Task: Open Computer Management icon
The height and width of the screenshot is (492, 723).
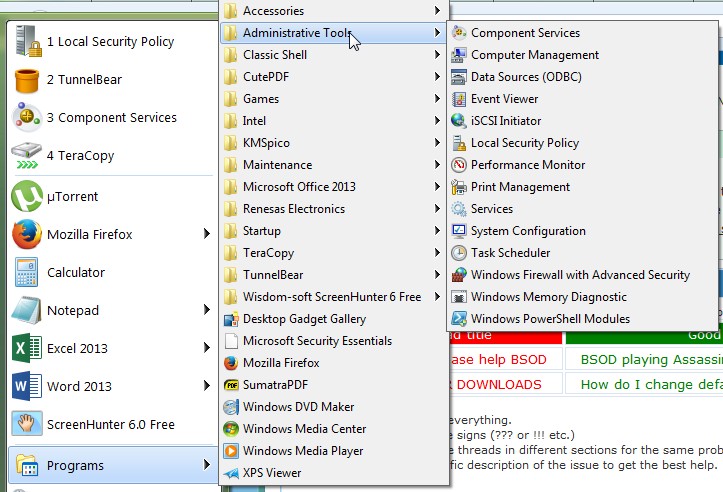Action: 459,55
